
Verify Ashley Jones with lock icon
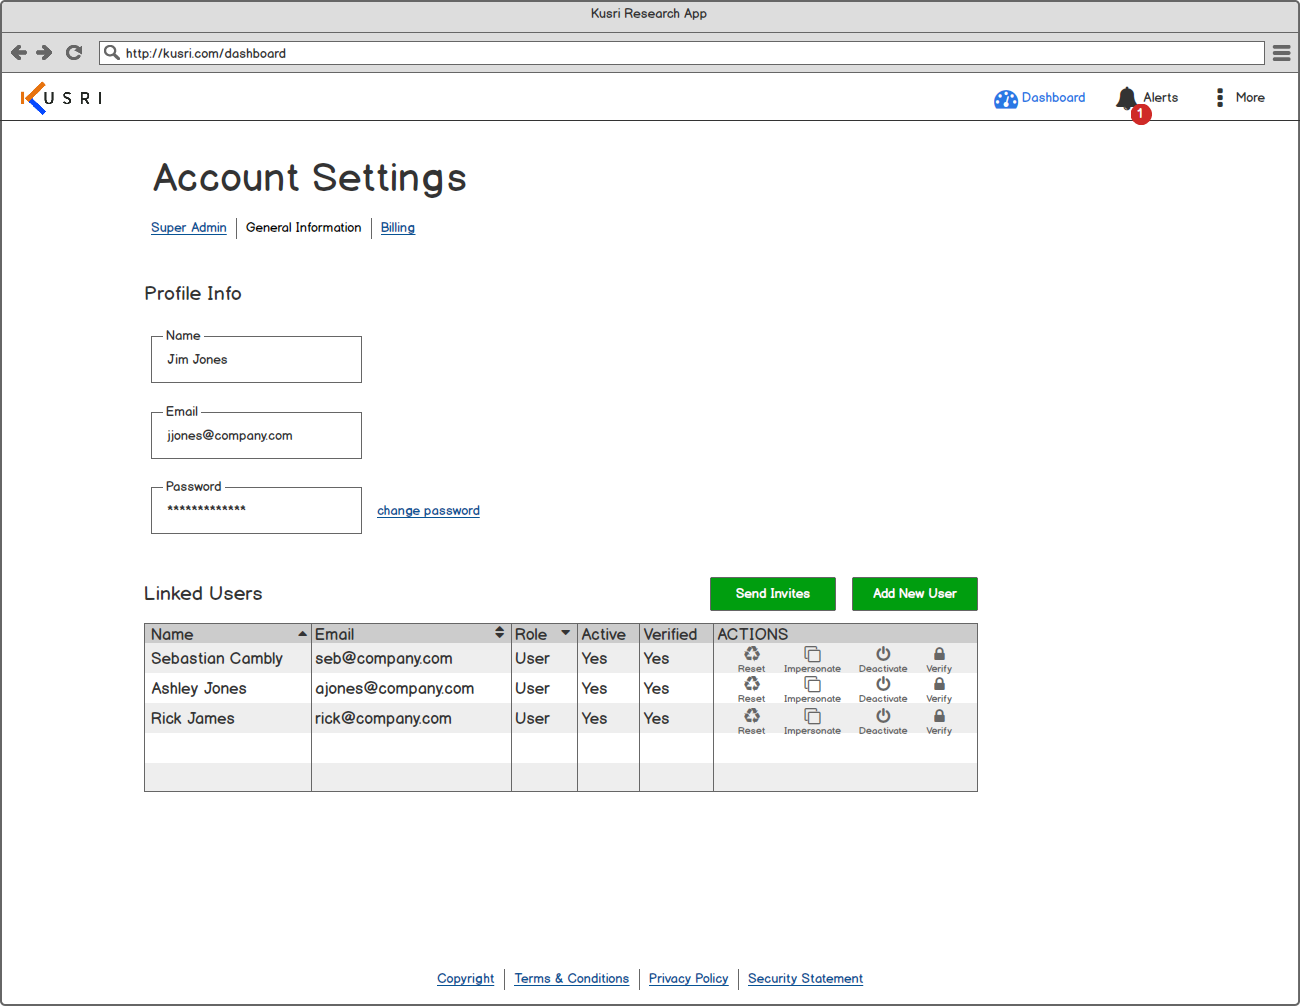pyautogui.click(x=939, y=689)
